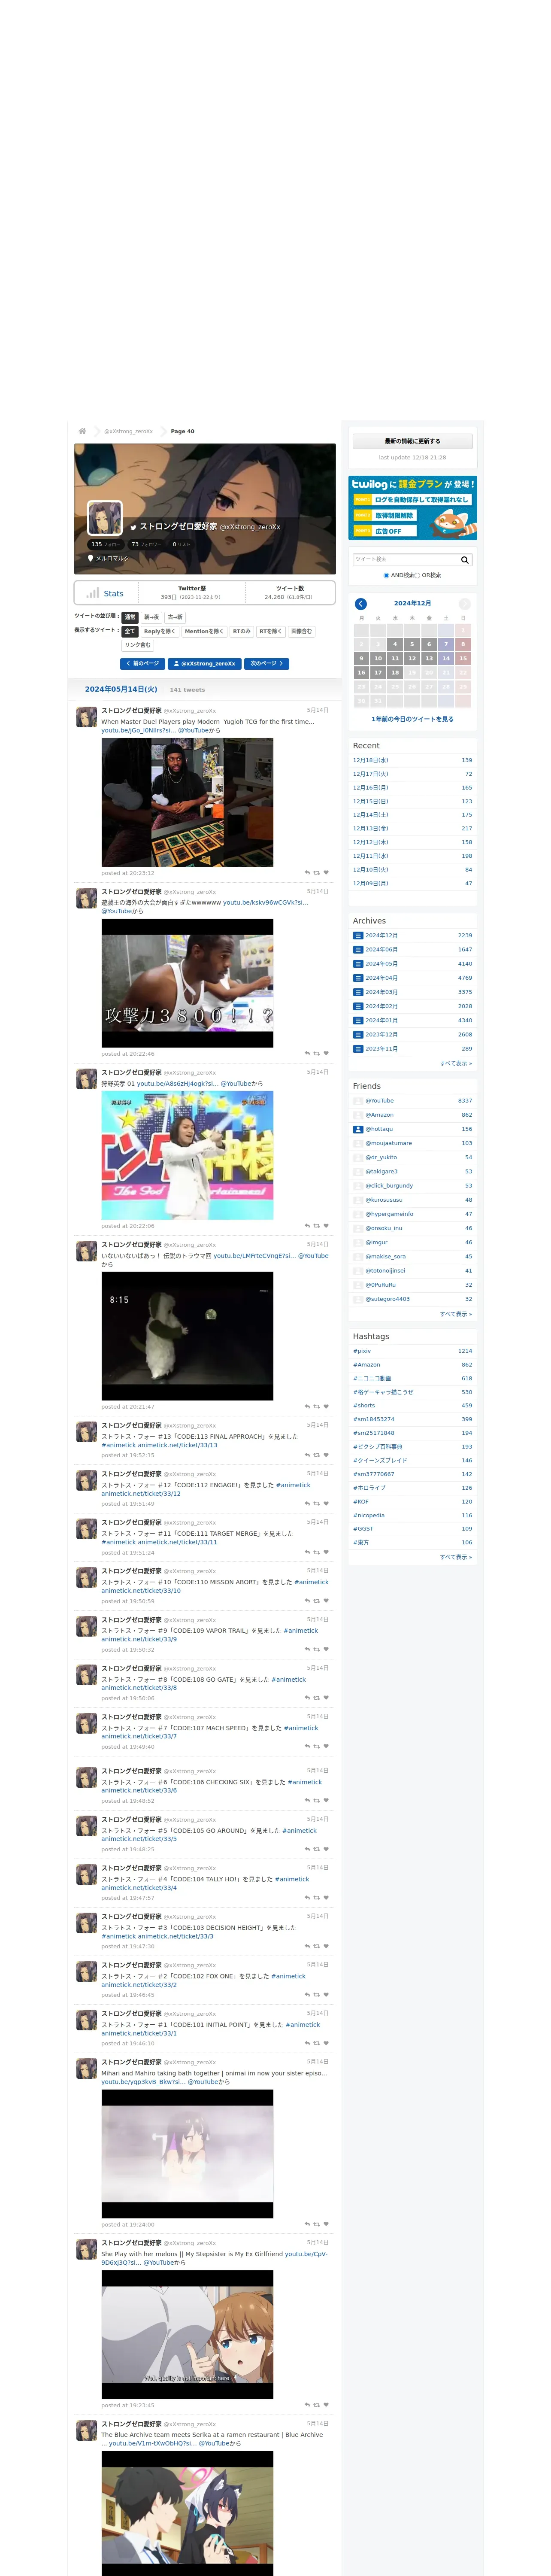551x2576 pixels.
Task: Expand Friends list with すべて表示
Action: coord(456,1314)
